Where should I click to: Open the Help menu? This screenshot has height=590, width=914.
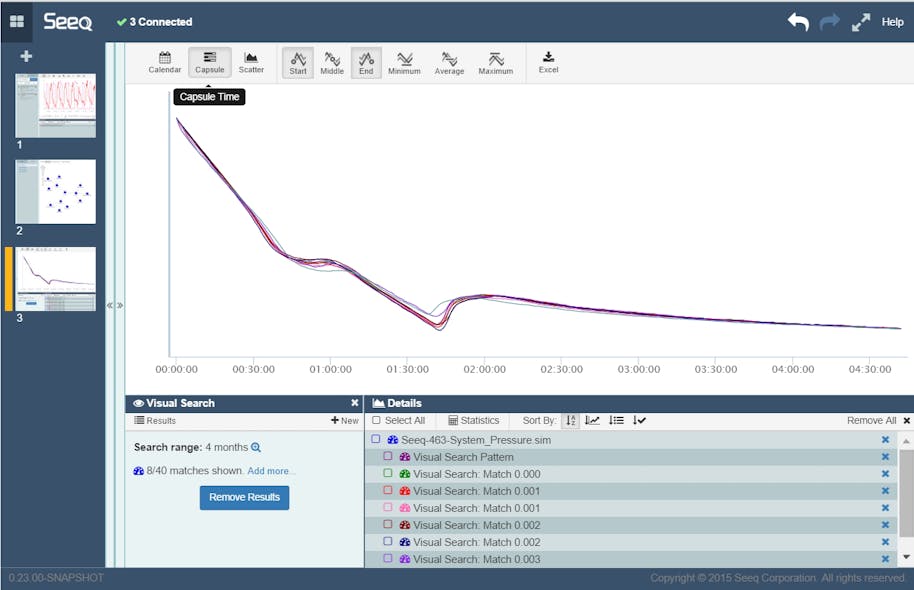point(891,20)
